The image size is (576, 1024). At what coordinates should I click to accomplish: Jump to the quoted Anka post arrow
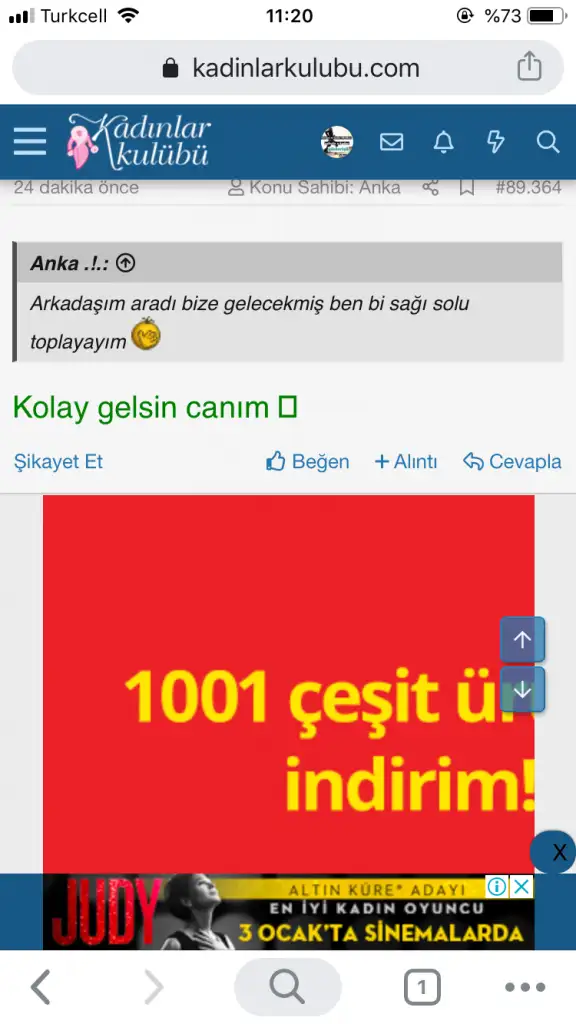point(125,263)
